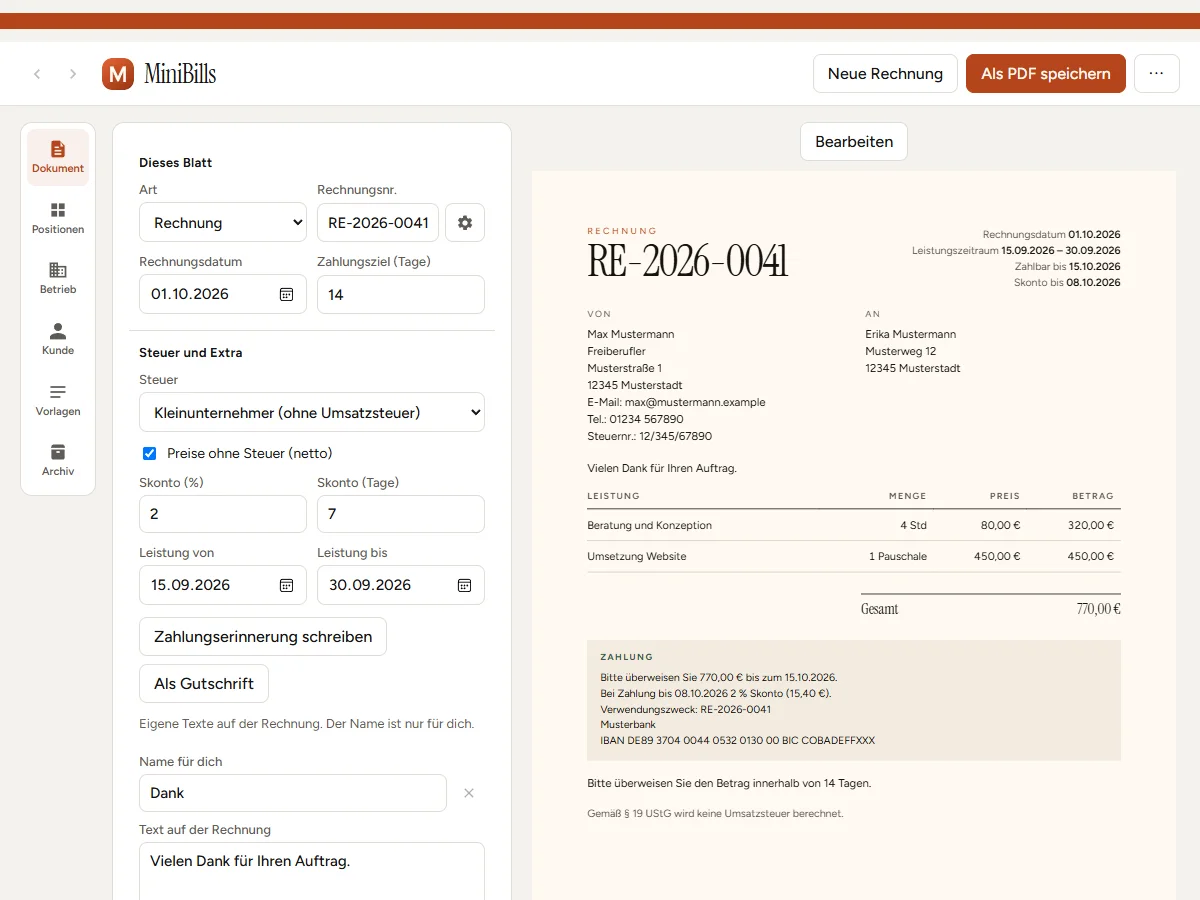Go back with the left arrow
Viewport: 1200px width, 900px height.
[x=38, y=74]
